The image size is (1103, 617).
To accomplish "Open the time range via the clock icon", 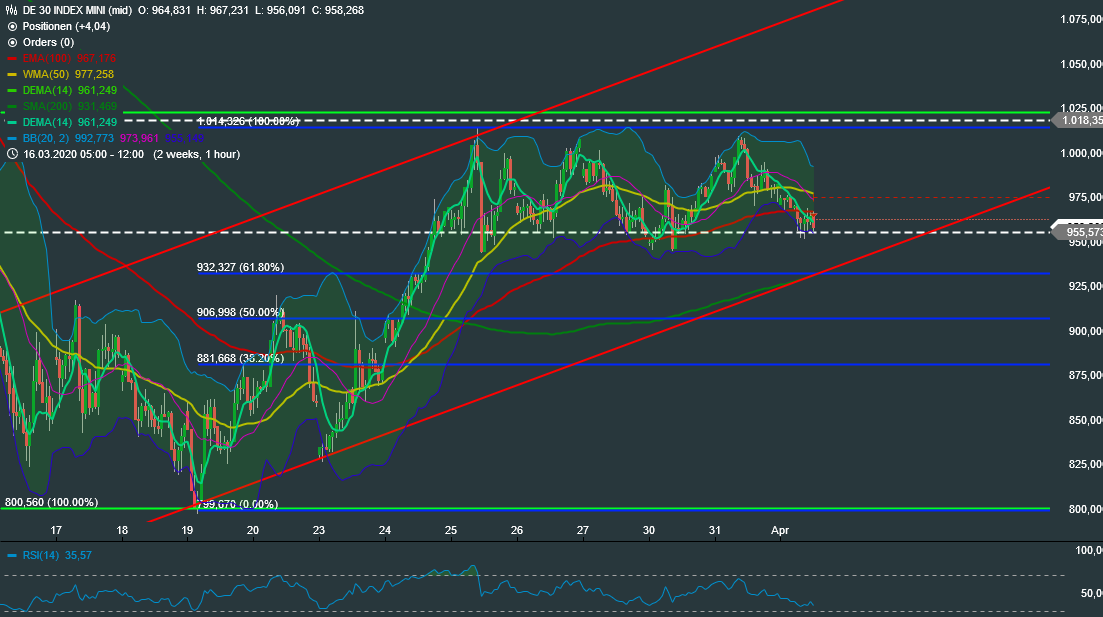I will pos(12,154).
